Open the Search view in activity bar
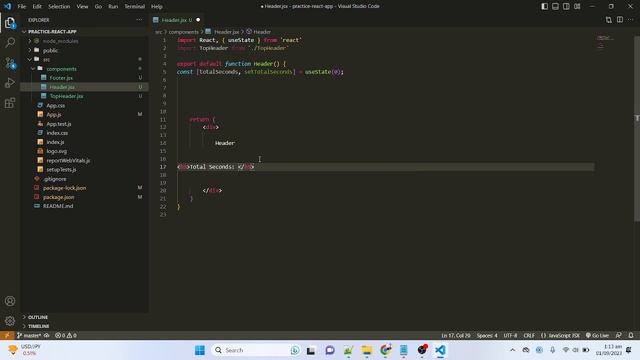 point(10,42)
